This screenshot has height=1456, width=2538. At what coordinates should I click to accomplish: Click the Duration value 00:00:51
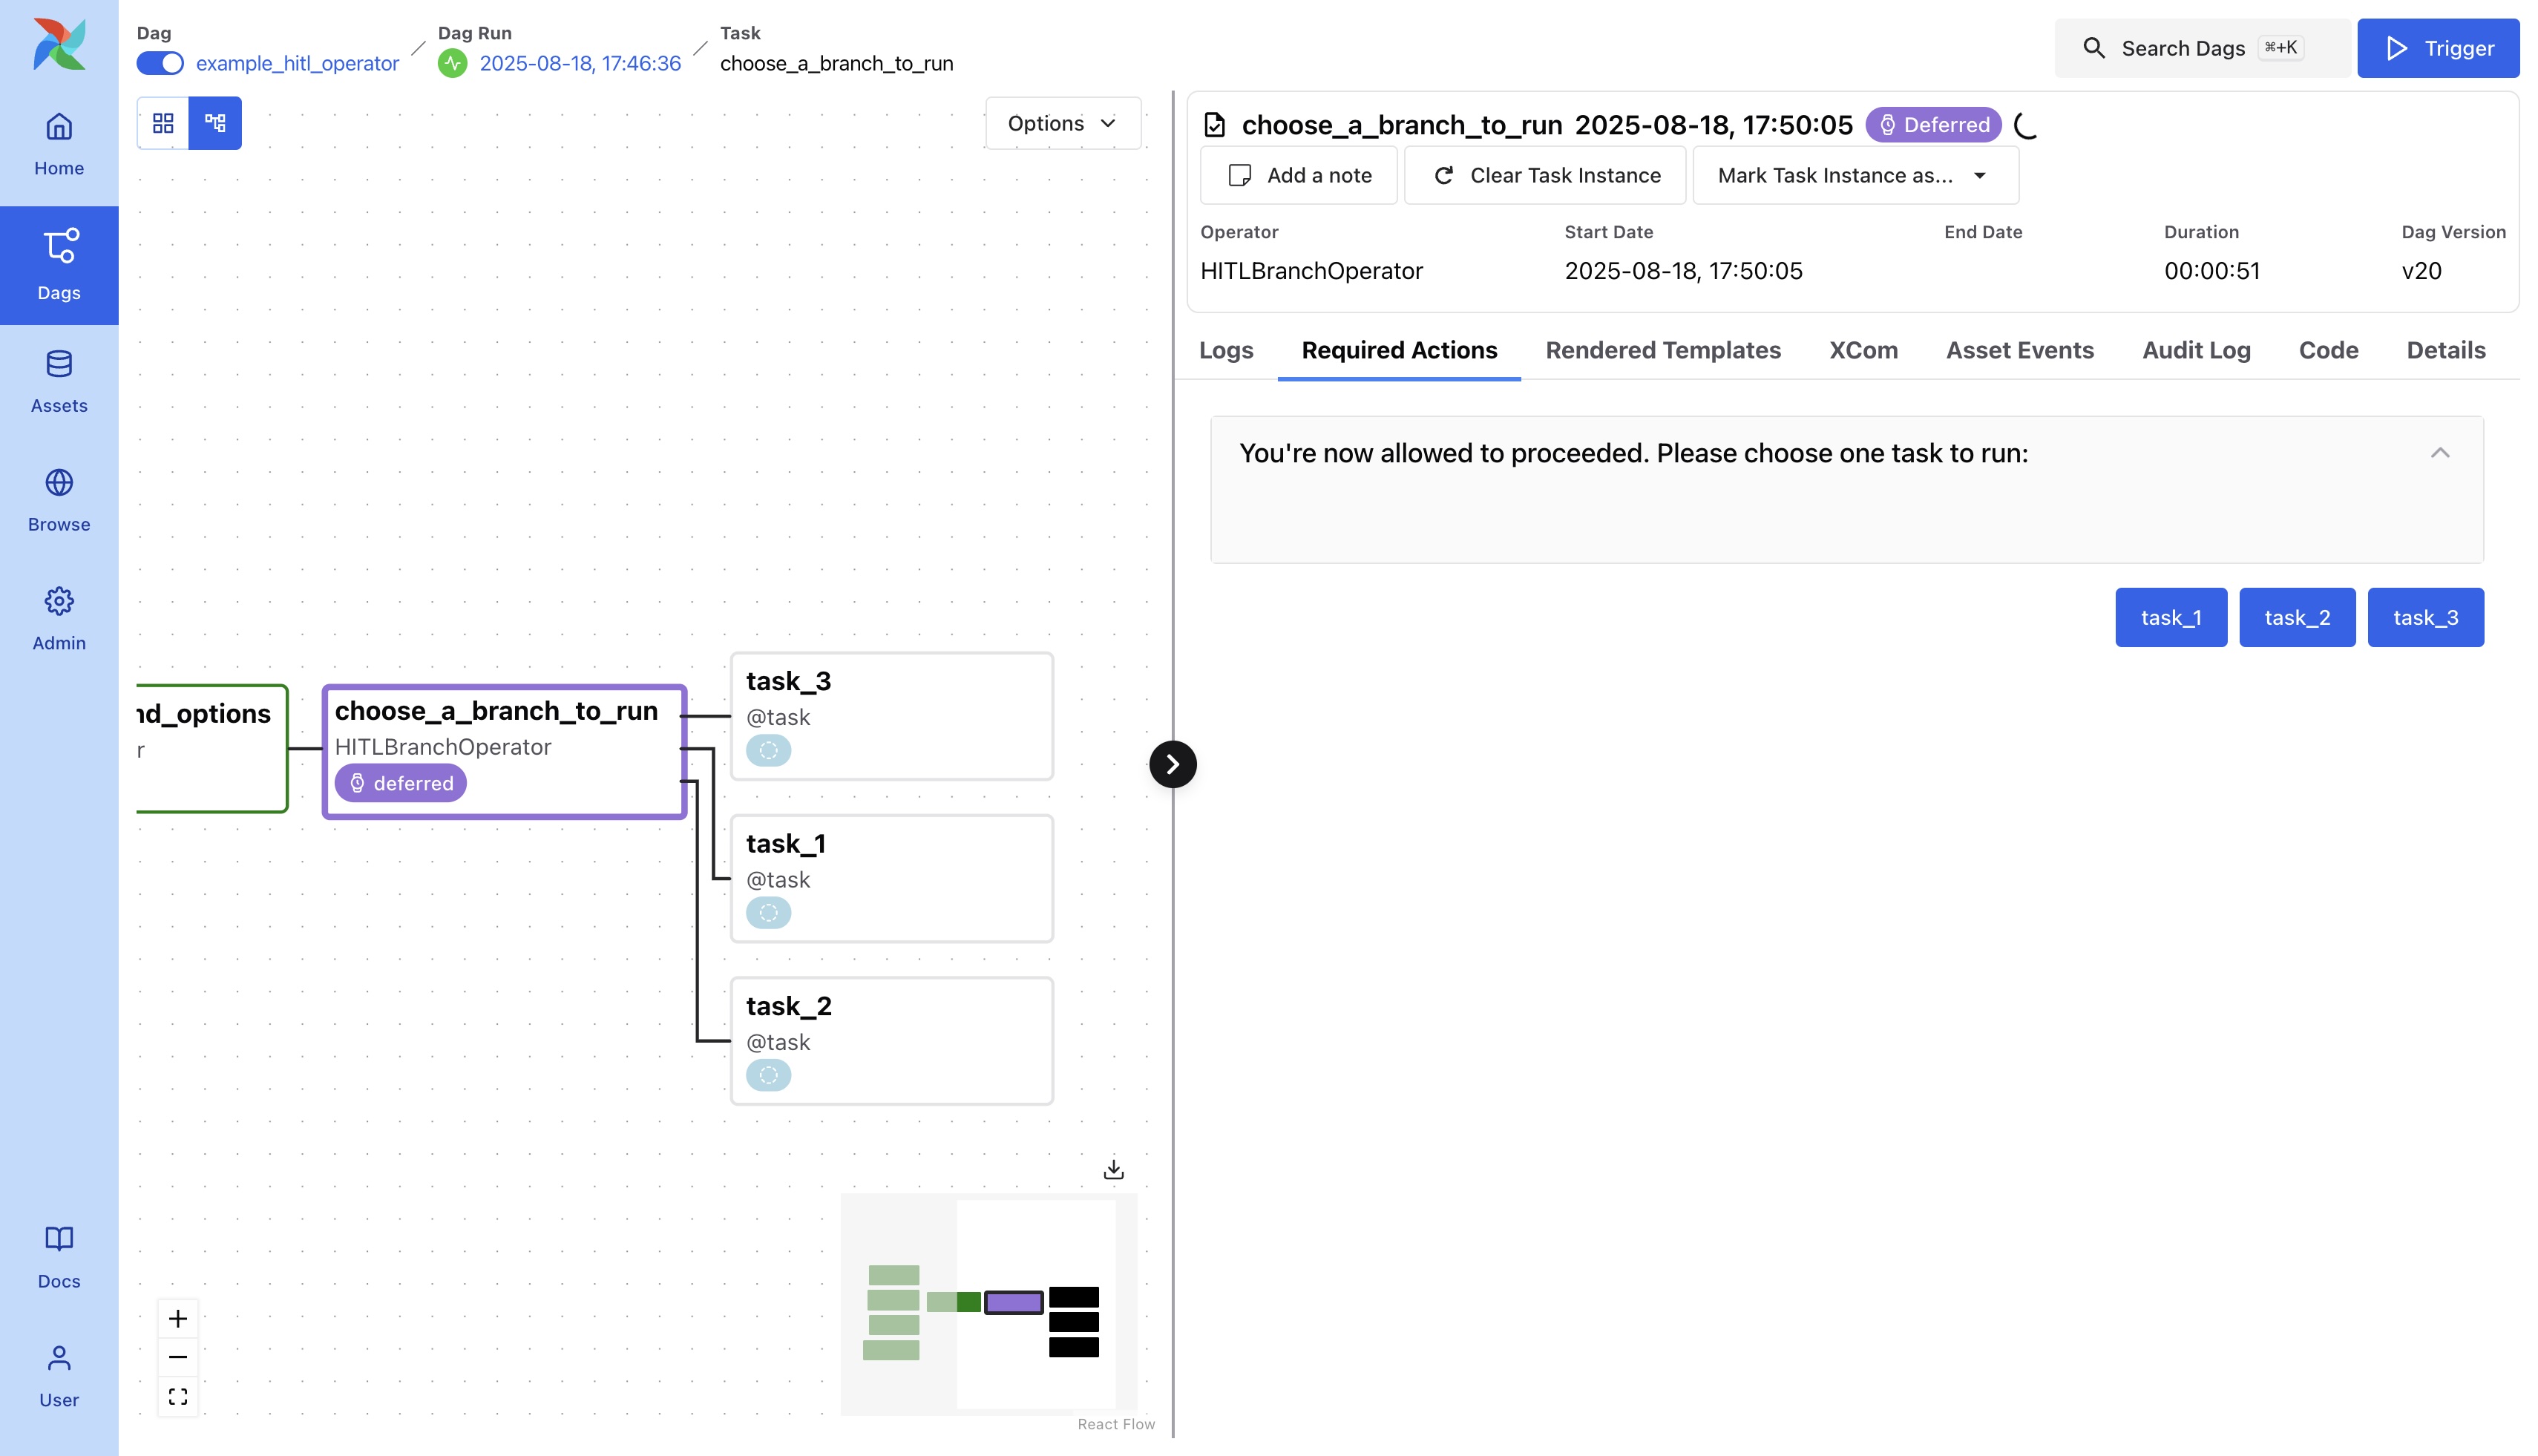(x=2212, y=271)
